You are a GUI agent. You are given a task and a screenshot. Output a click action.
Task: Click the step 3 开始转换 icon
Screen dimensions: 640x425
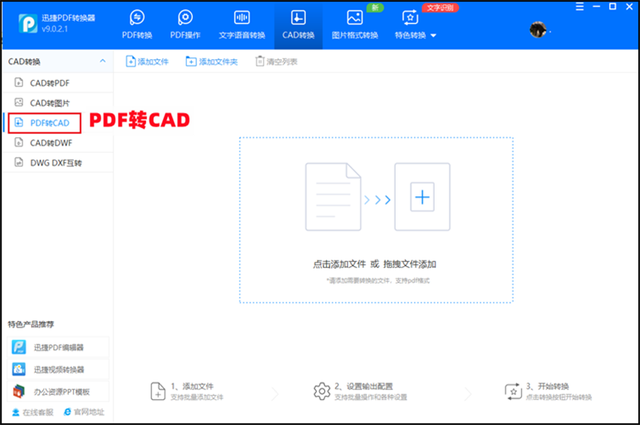pos(513,392)
